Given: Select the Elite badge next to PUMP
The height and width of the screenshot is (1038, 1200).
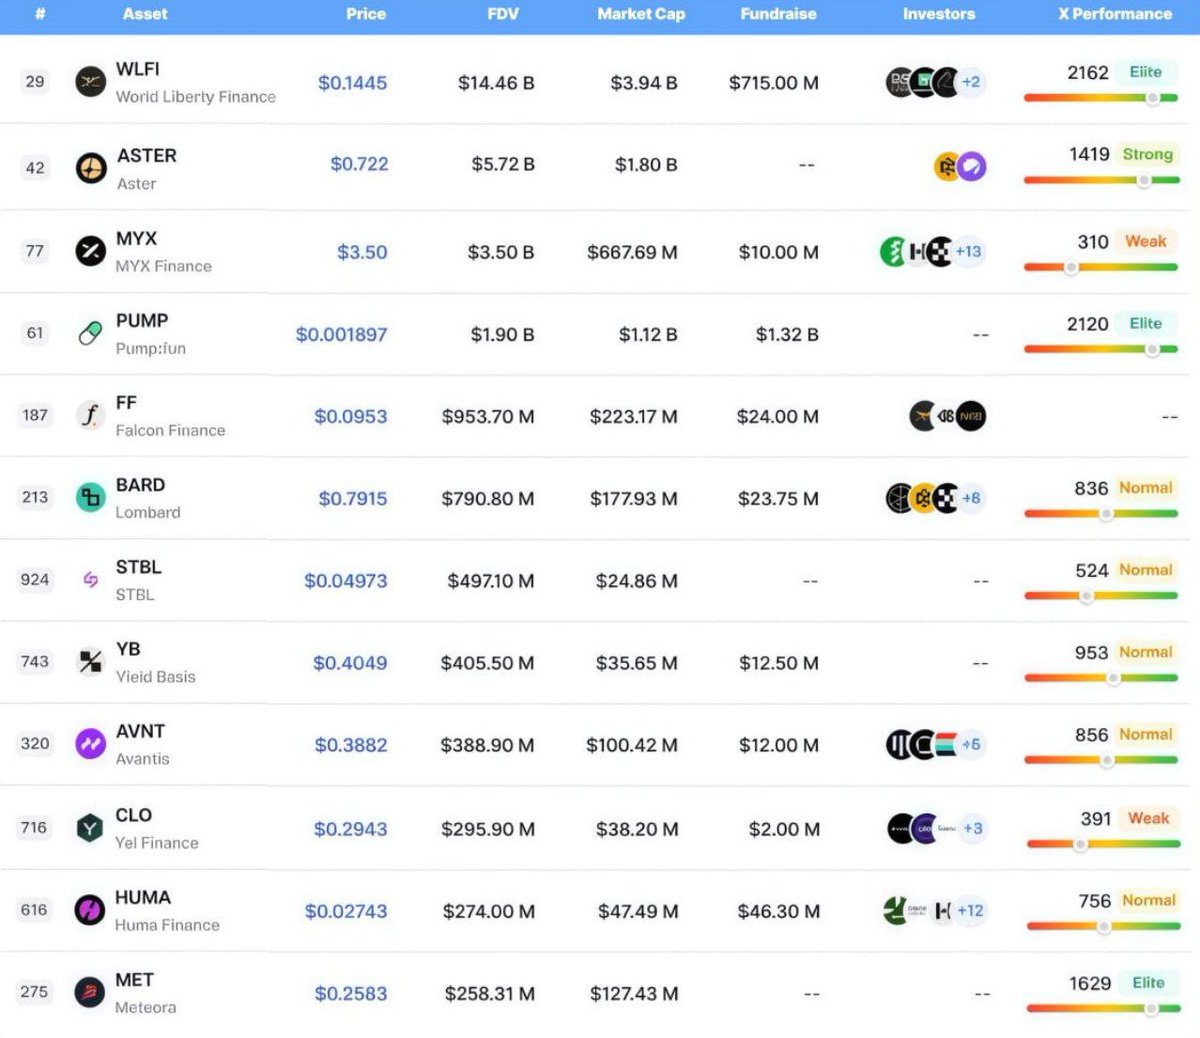Looking at the screenshot, I should pos(1146,323).
